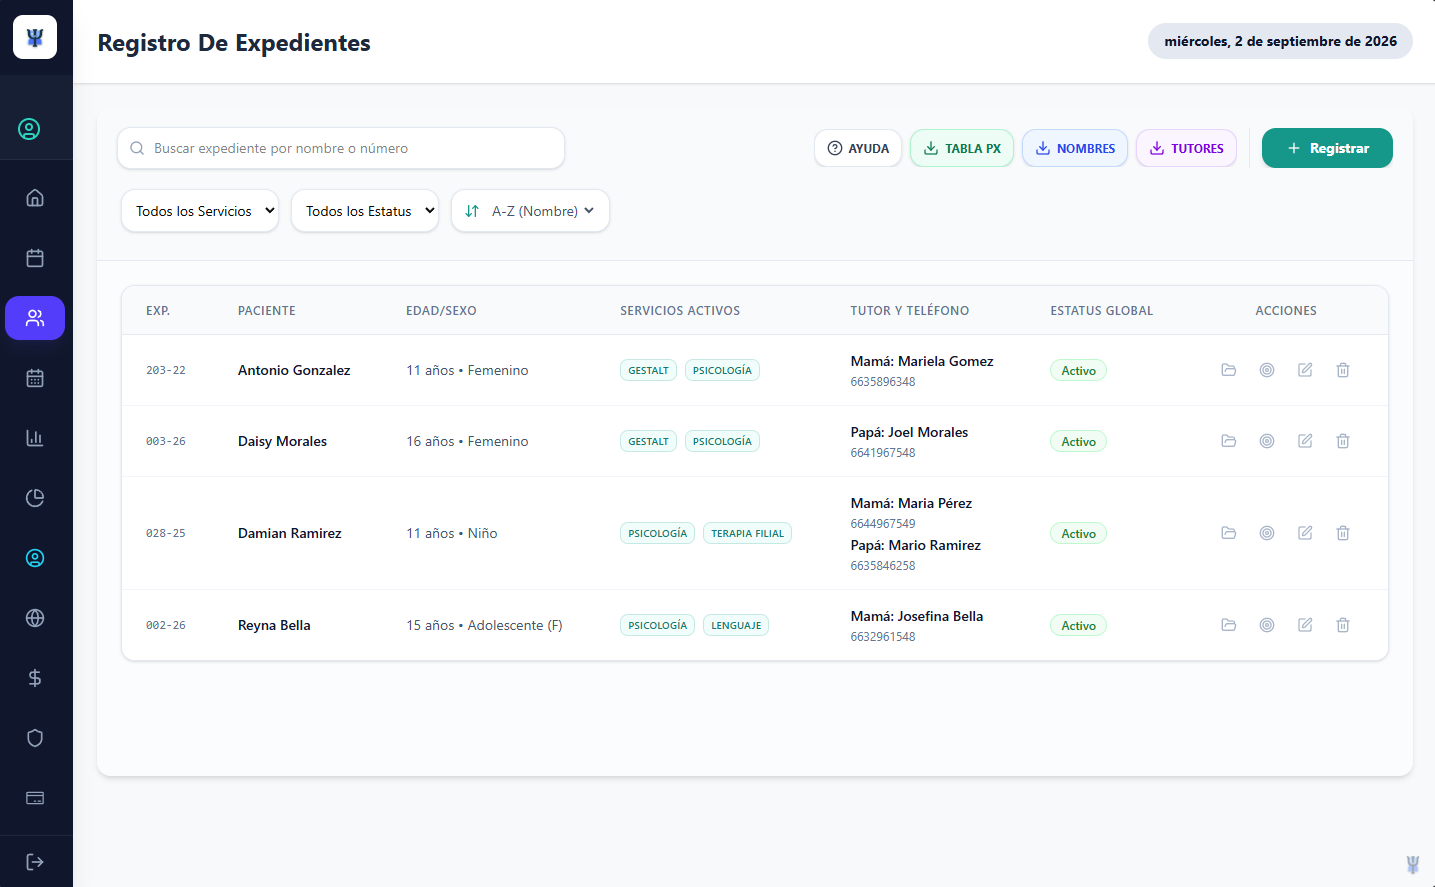The image size is (1435, 887).
Task: Open the A-Z (Nombre) sort dropdown
Action: 531,211
